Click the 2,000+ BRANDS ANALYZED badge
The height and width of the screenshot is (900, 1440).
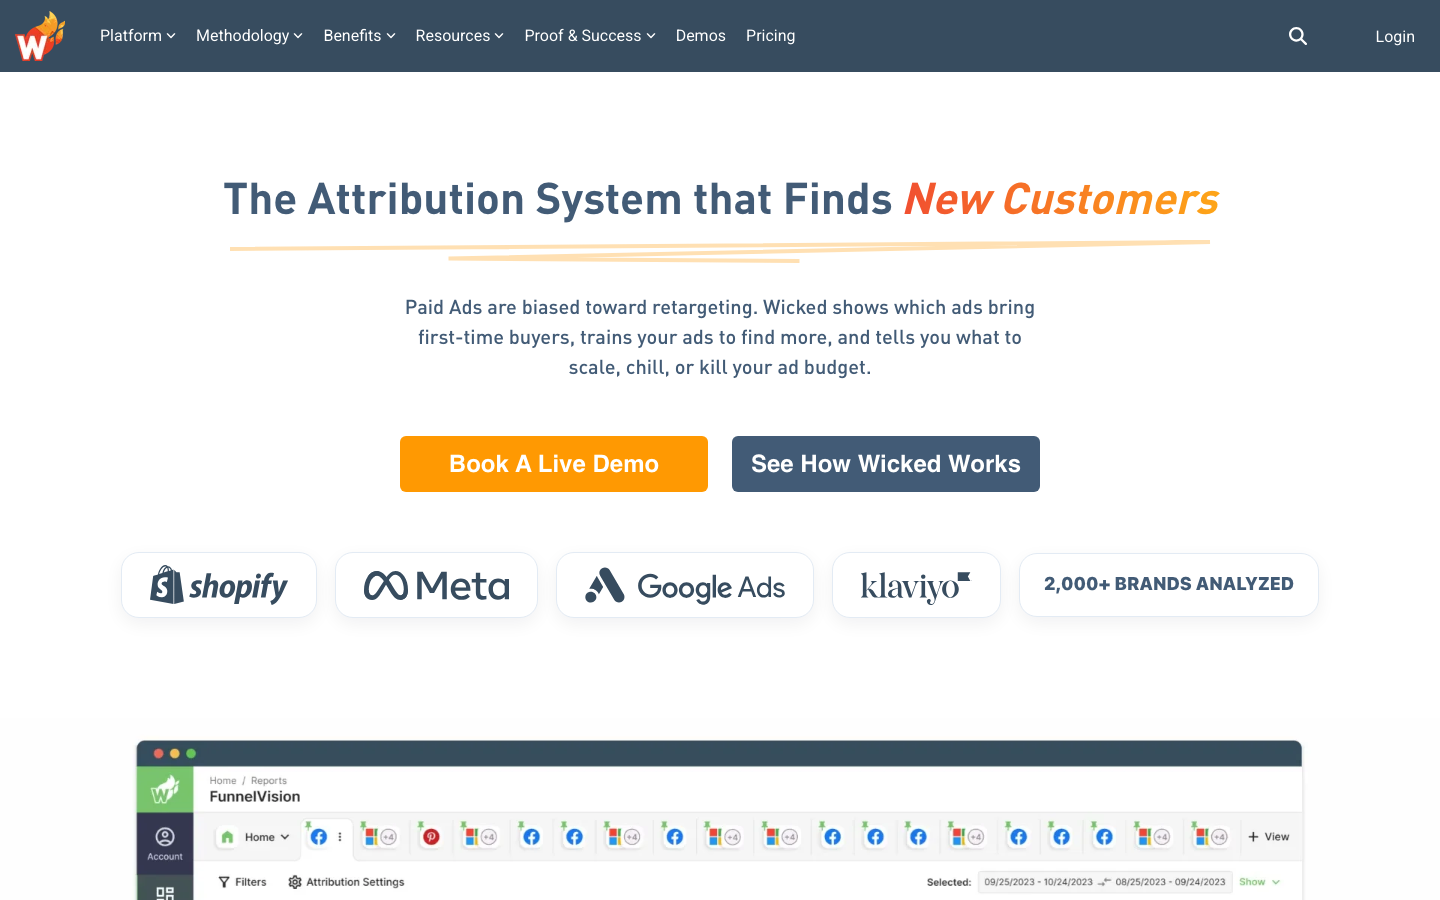pyautogui.click(x=1169, y=585)
